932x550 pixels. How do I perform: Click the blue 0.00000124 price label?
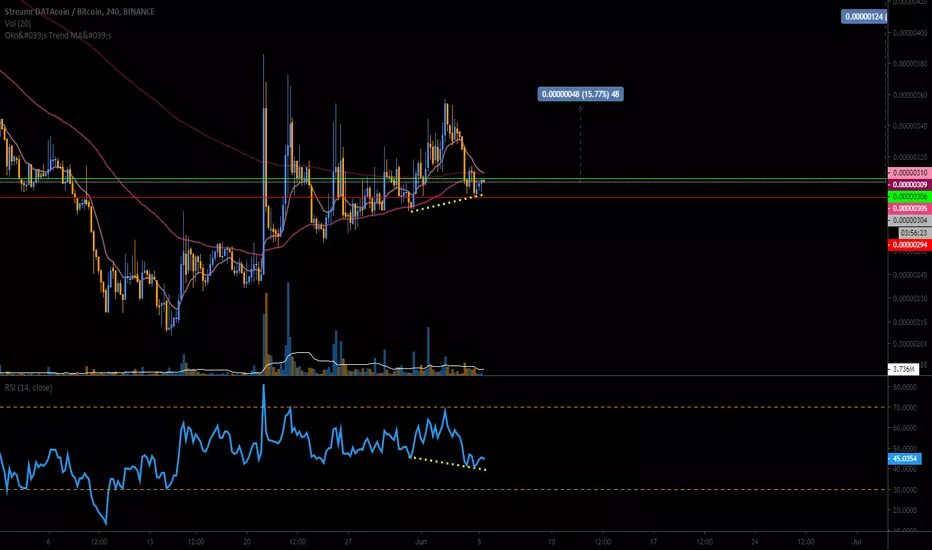[864, 17]
